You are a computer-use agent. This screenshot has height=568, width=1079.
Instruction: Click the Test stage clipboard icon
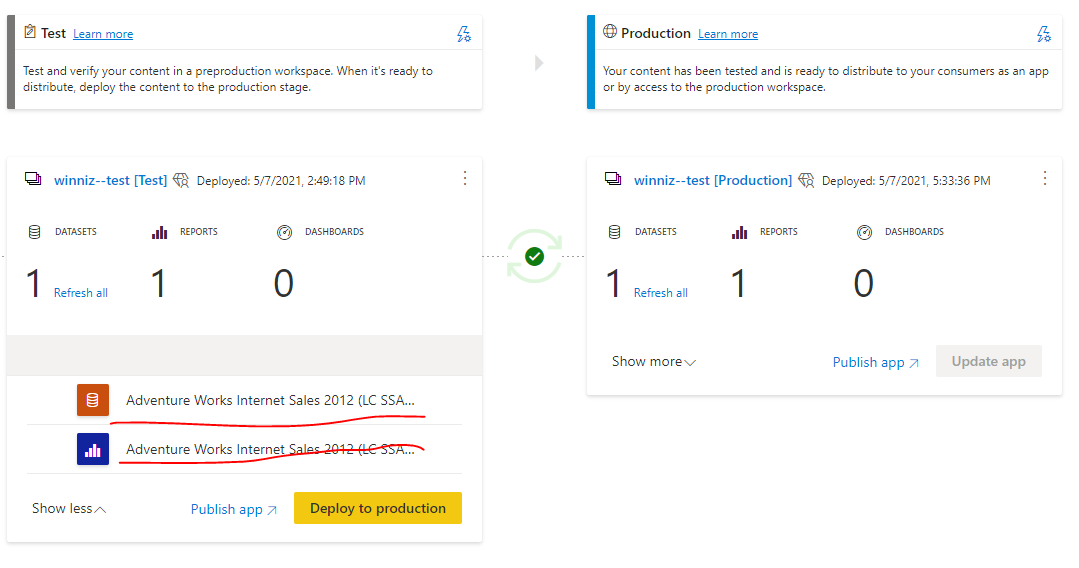[x=30, y=32]
